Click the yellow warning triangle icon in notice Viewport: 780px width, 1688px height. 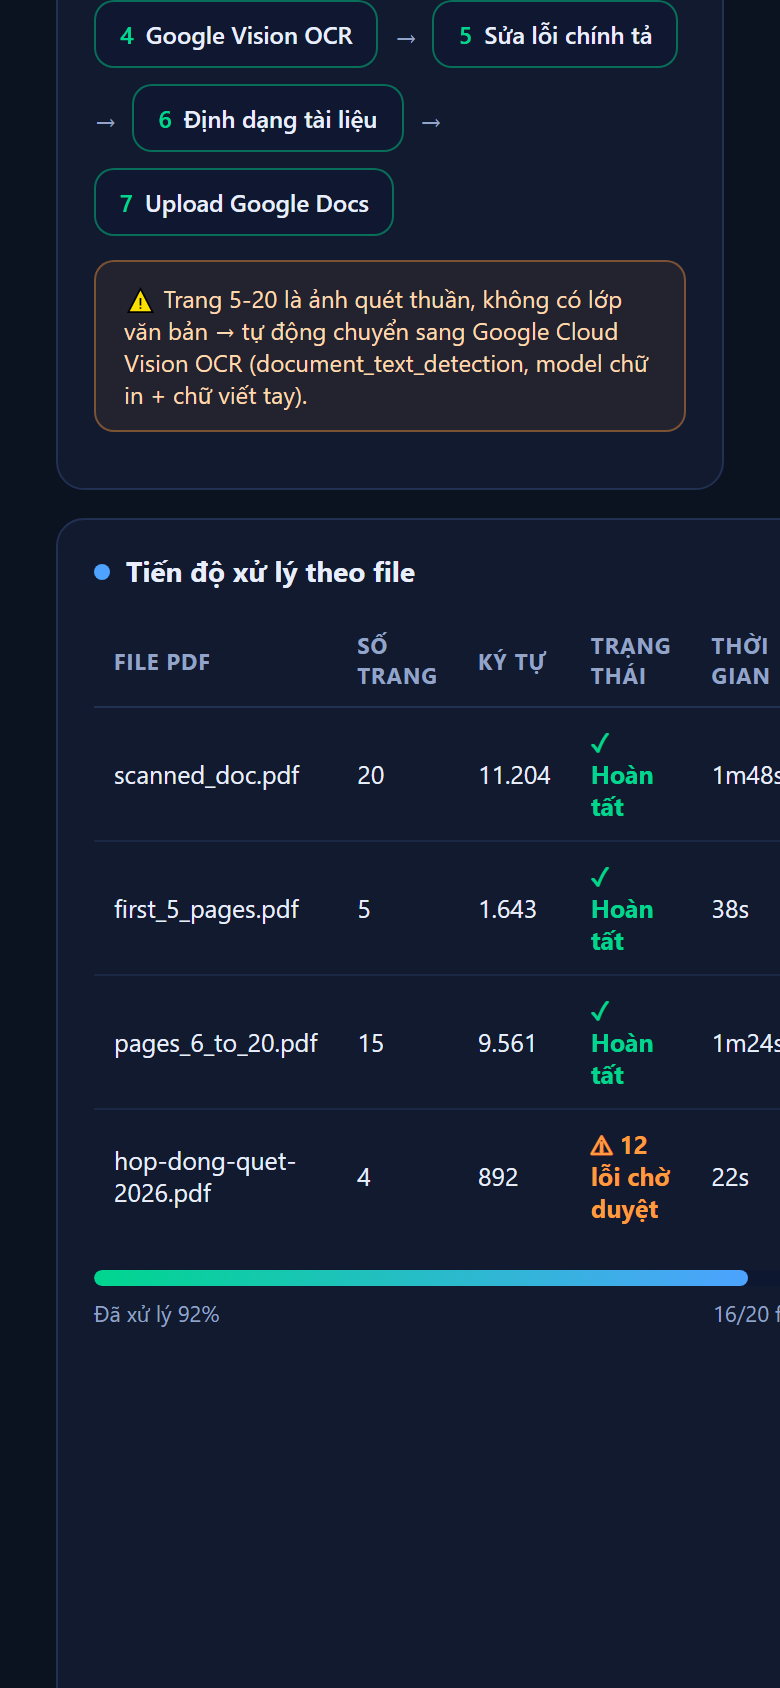click(x=140, y=301)
